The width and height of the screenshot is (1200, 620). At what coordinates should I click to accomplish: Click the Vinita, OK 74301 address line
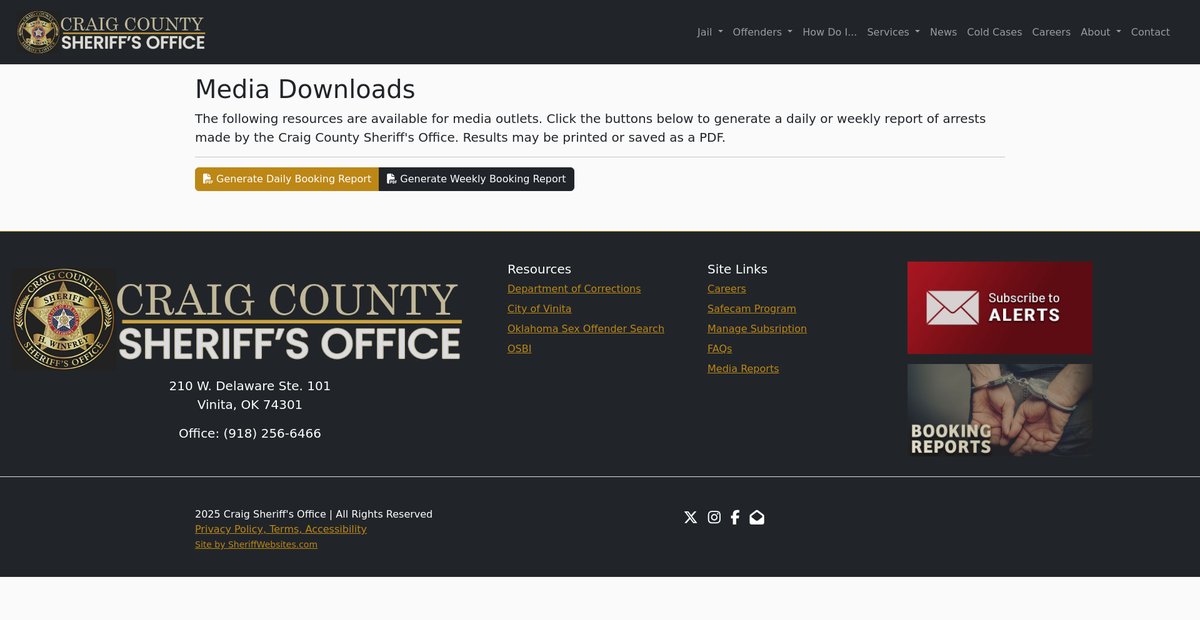pos(250,405)
